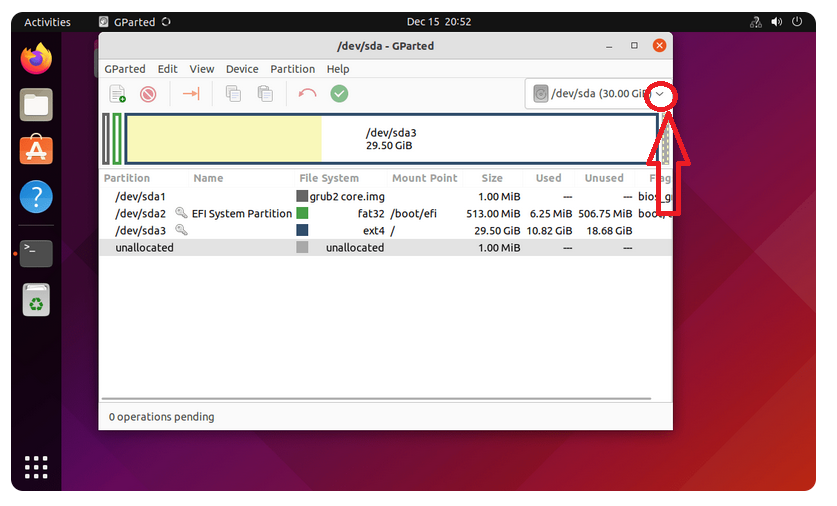Sort by the Mount Point column header
Screen dimensions: 837x506
coord(424,178)
